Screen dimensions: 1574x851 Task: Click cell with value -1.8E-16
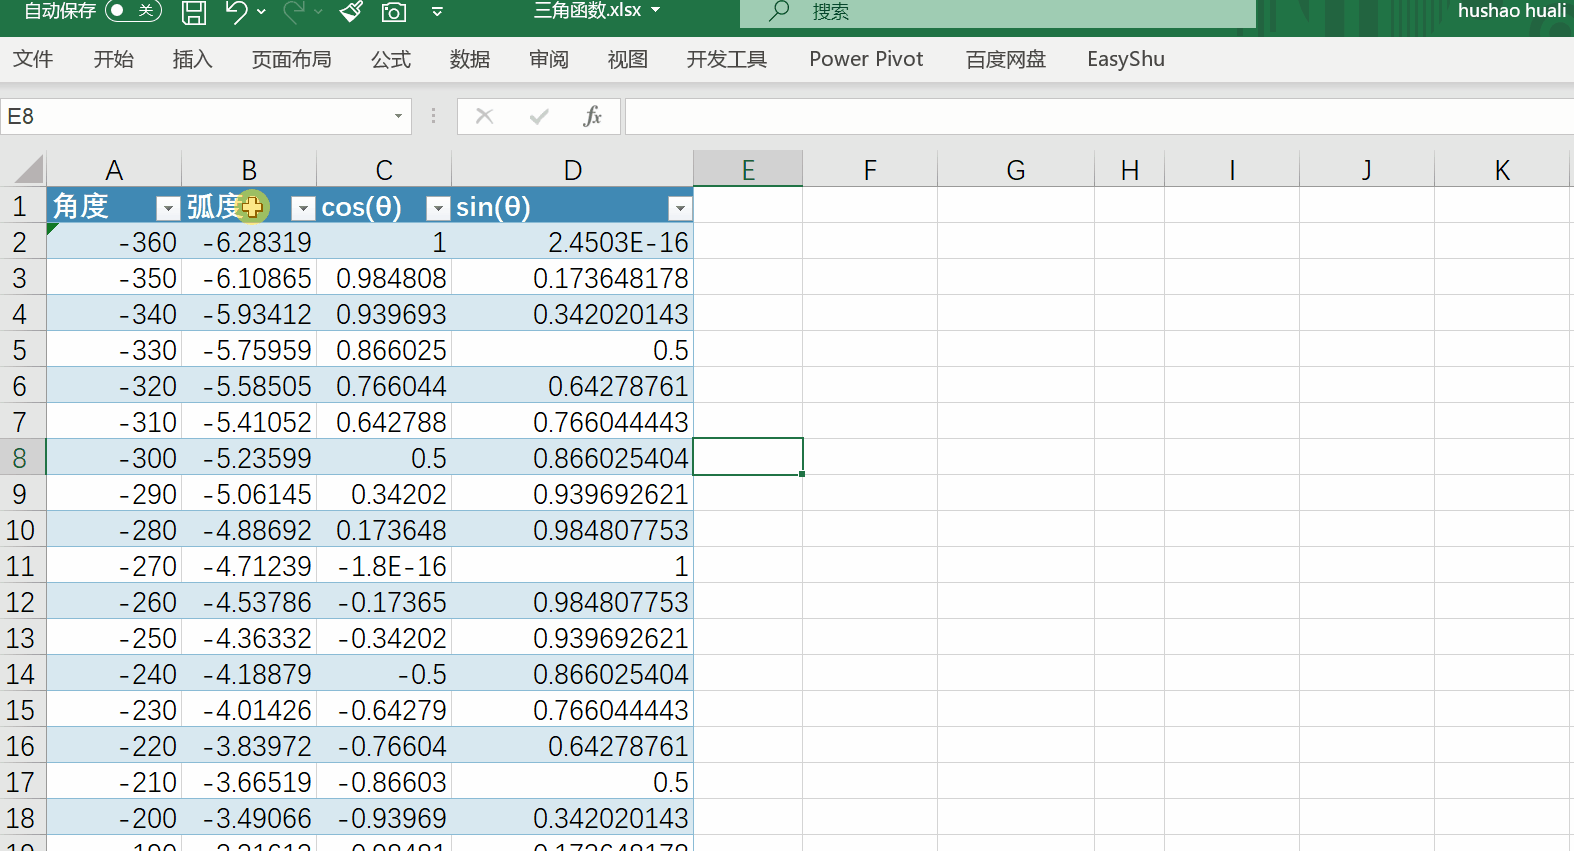(x=384, y=566)
